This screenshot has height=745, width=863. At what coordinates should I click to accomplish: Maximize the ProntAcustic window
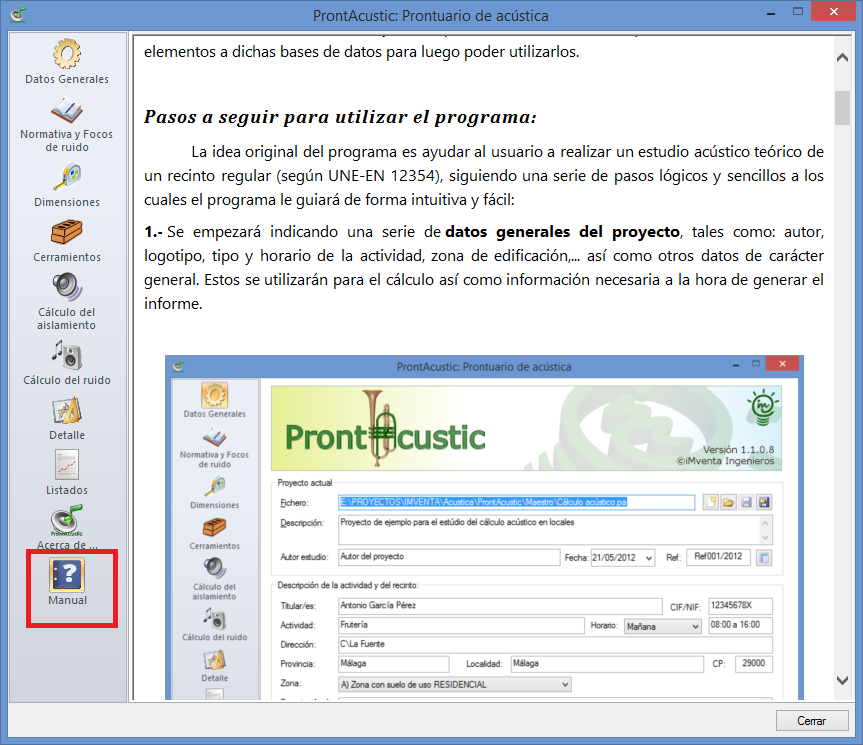(x=798, y=12)
